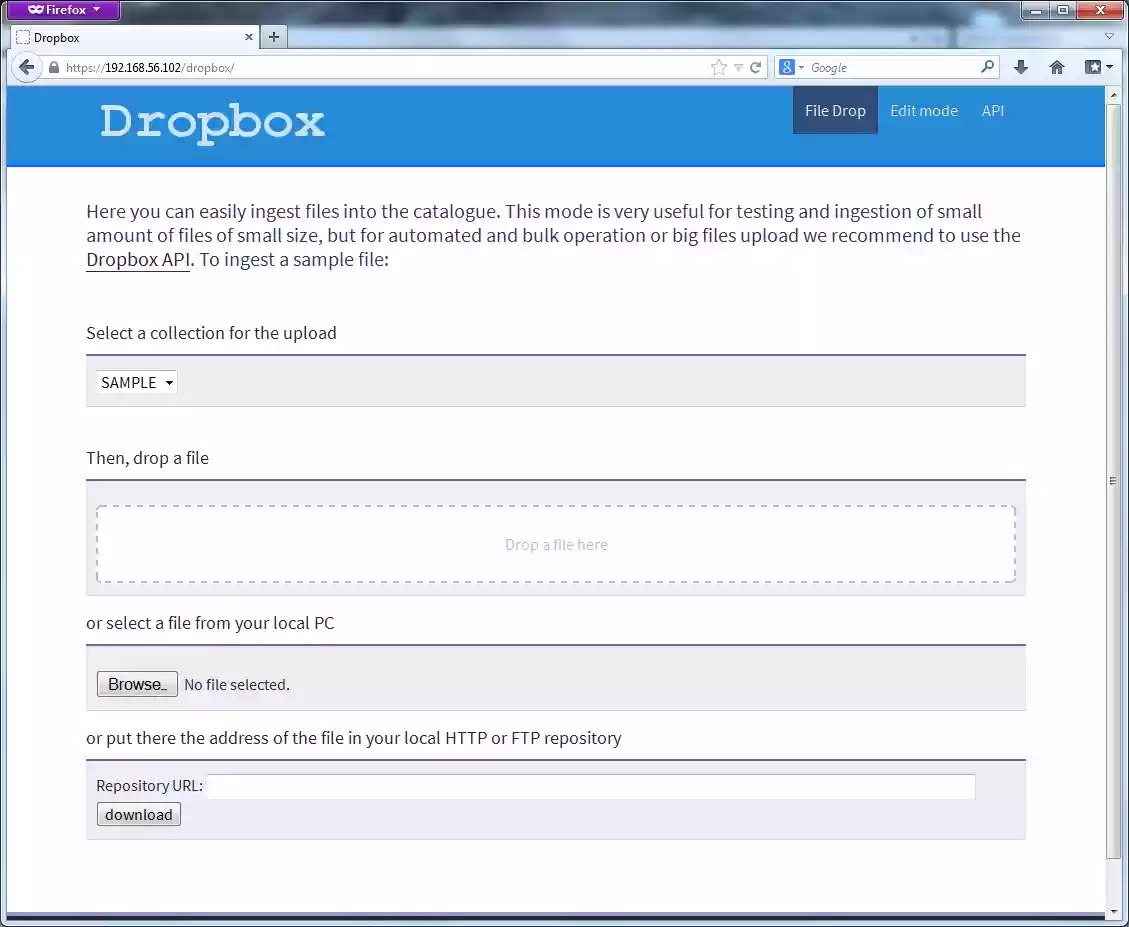Show URL history dropdown arrow
Viewport: 1129px width, 927px height.
click(x=738, y=68)
